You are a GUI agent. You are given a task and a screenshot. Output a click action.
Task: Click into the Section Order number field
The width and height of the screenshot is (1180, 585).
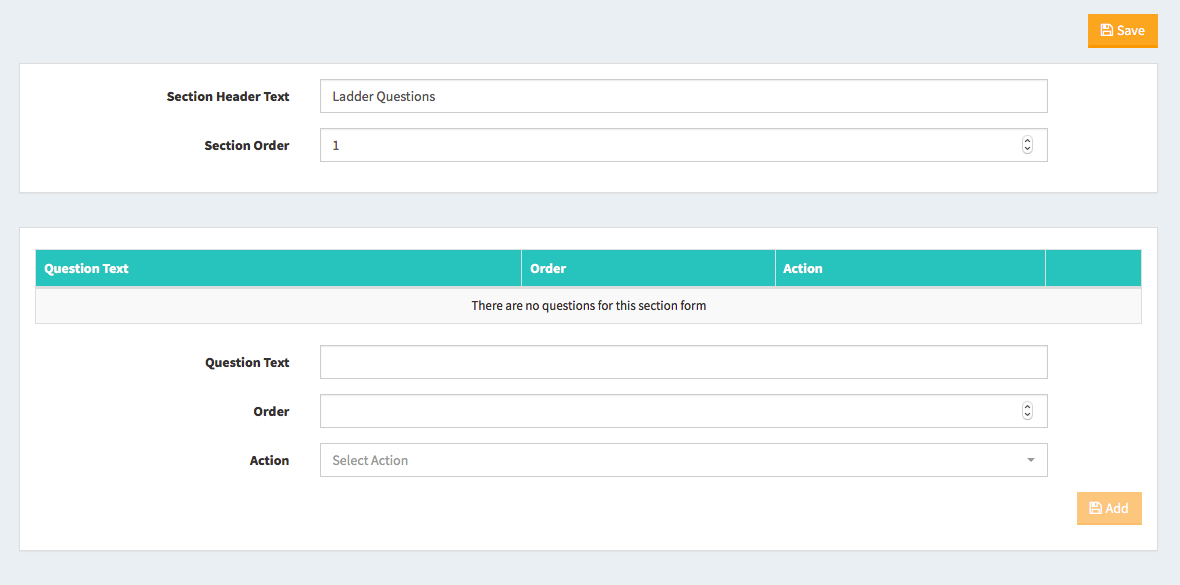pos(683,145)
